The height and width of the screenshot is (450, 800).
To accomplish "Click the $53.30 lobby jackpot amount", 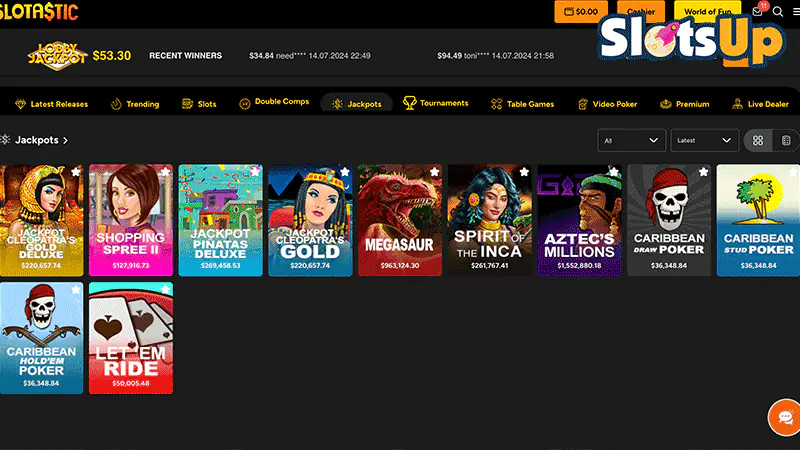I will click(x=112, y=56).
